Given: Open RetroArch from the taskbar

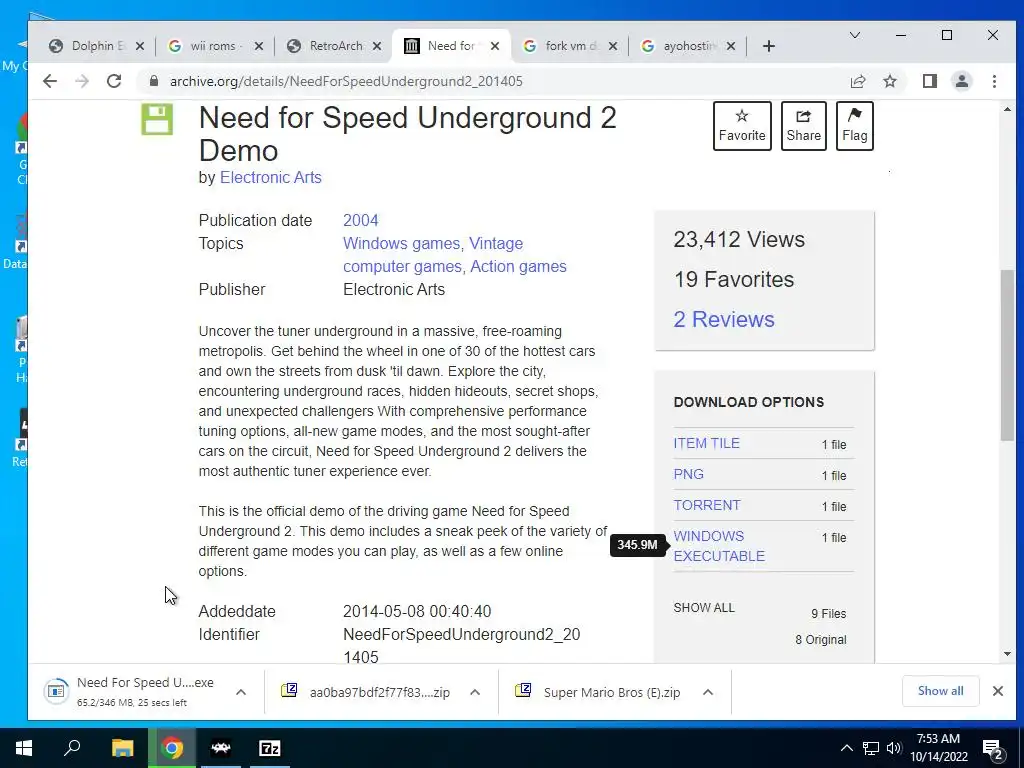Looking at the screenshot, I should click(x=221, y=748).
